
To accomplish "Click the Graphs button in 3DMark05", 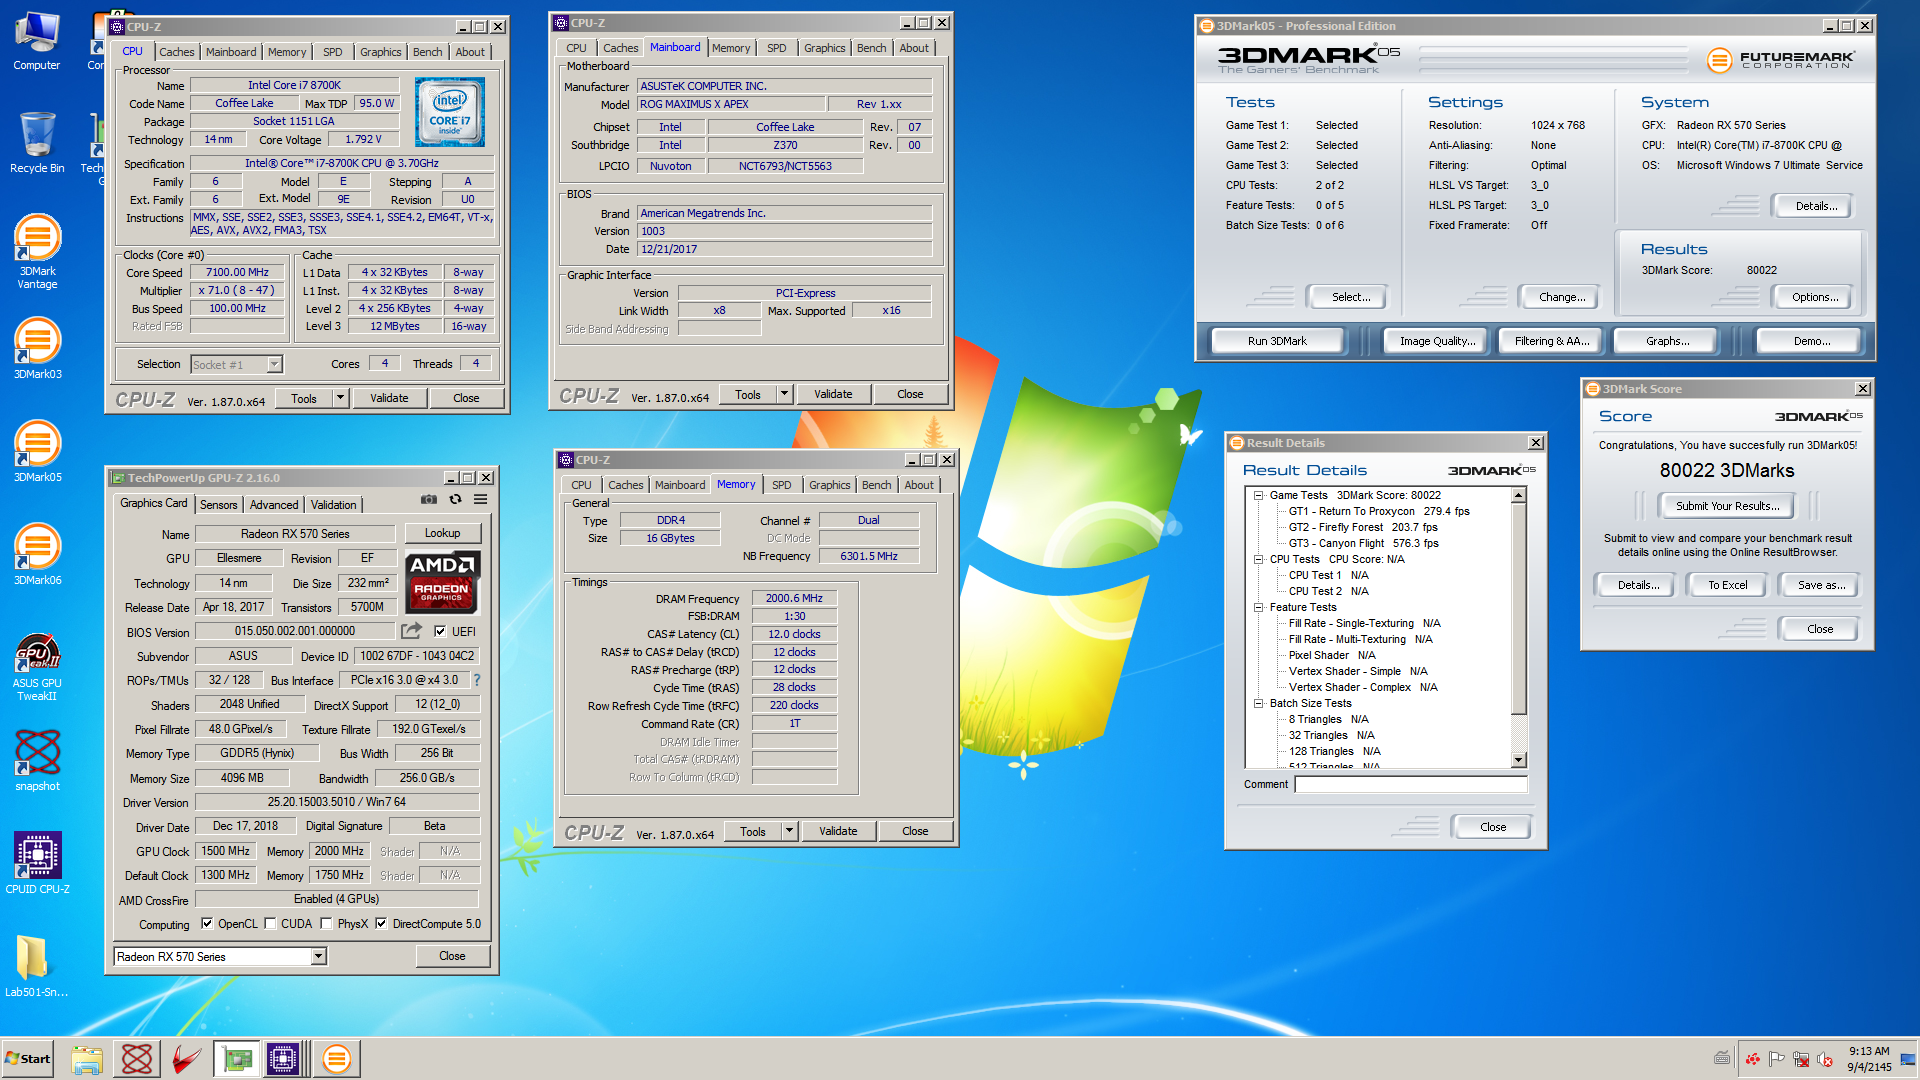I will pyautogui.click(x=1667, y=341).
